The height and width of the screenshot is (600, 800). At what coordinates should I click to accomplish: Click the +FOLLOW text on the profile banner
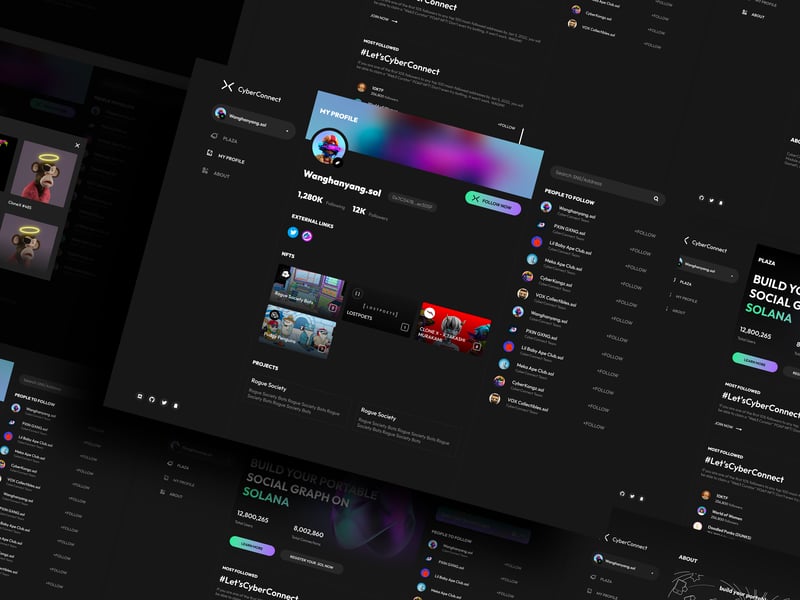pyautogui.click(x=506, y=126)
